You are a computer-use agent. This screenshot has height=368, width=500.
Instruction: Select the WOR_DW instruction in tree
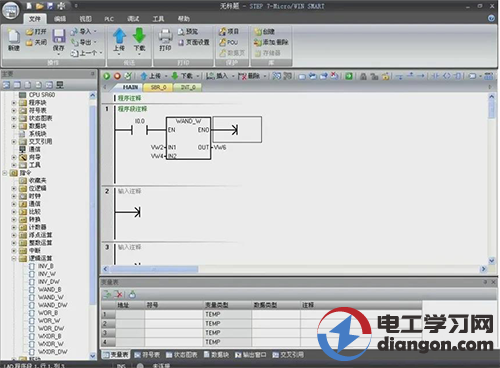51,328
